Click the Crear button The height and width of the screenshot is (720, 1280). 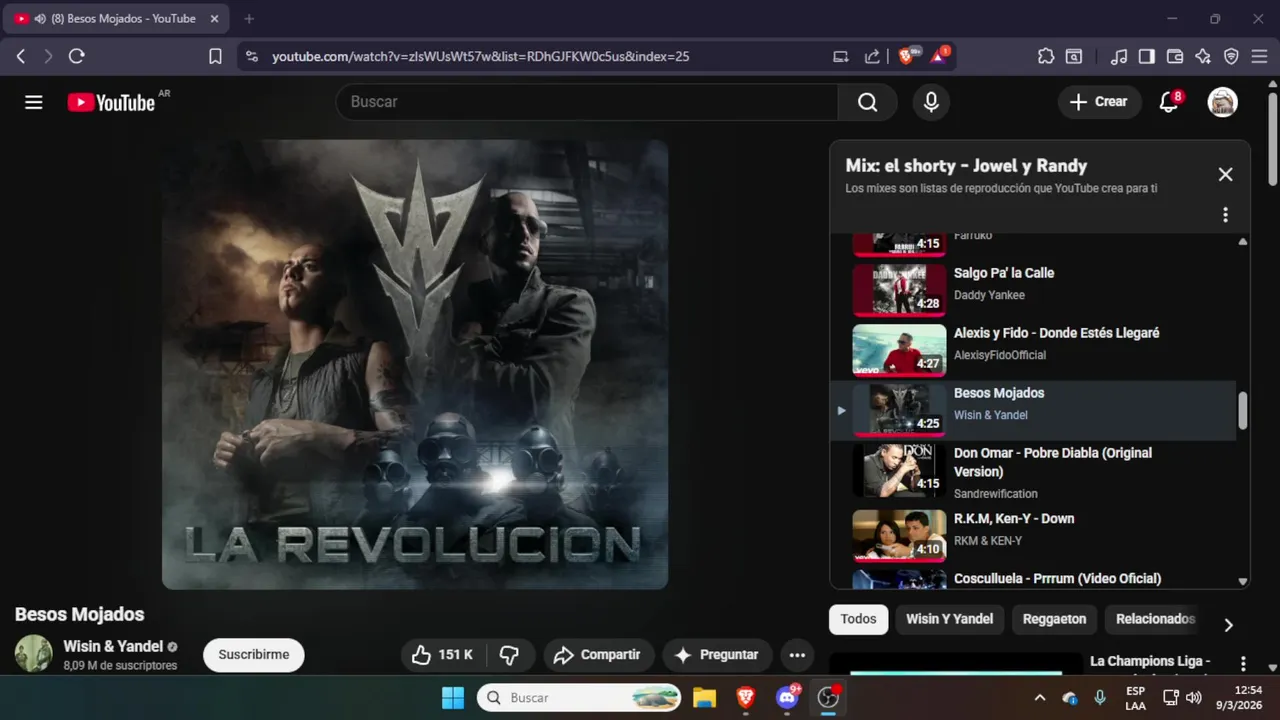1099,102
